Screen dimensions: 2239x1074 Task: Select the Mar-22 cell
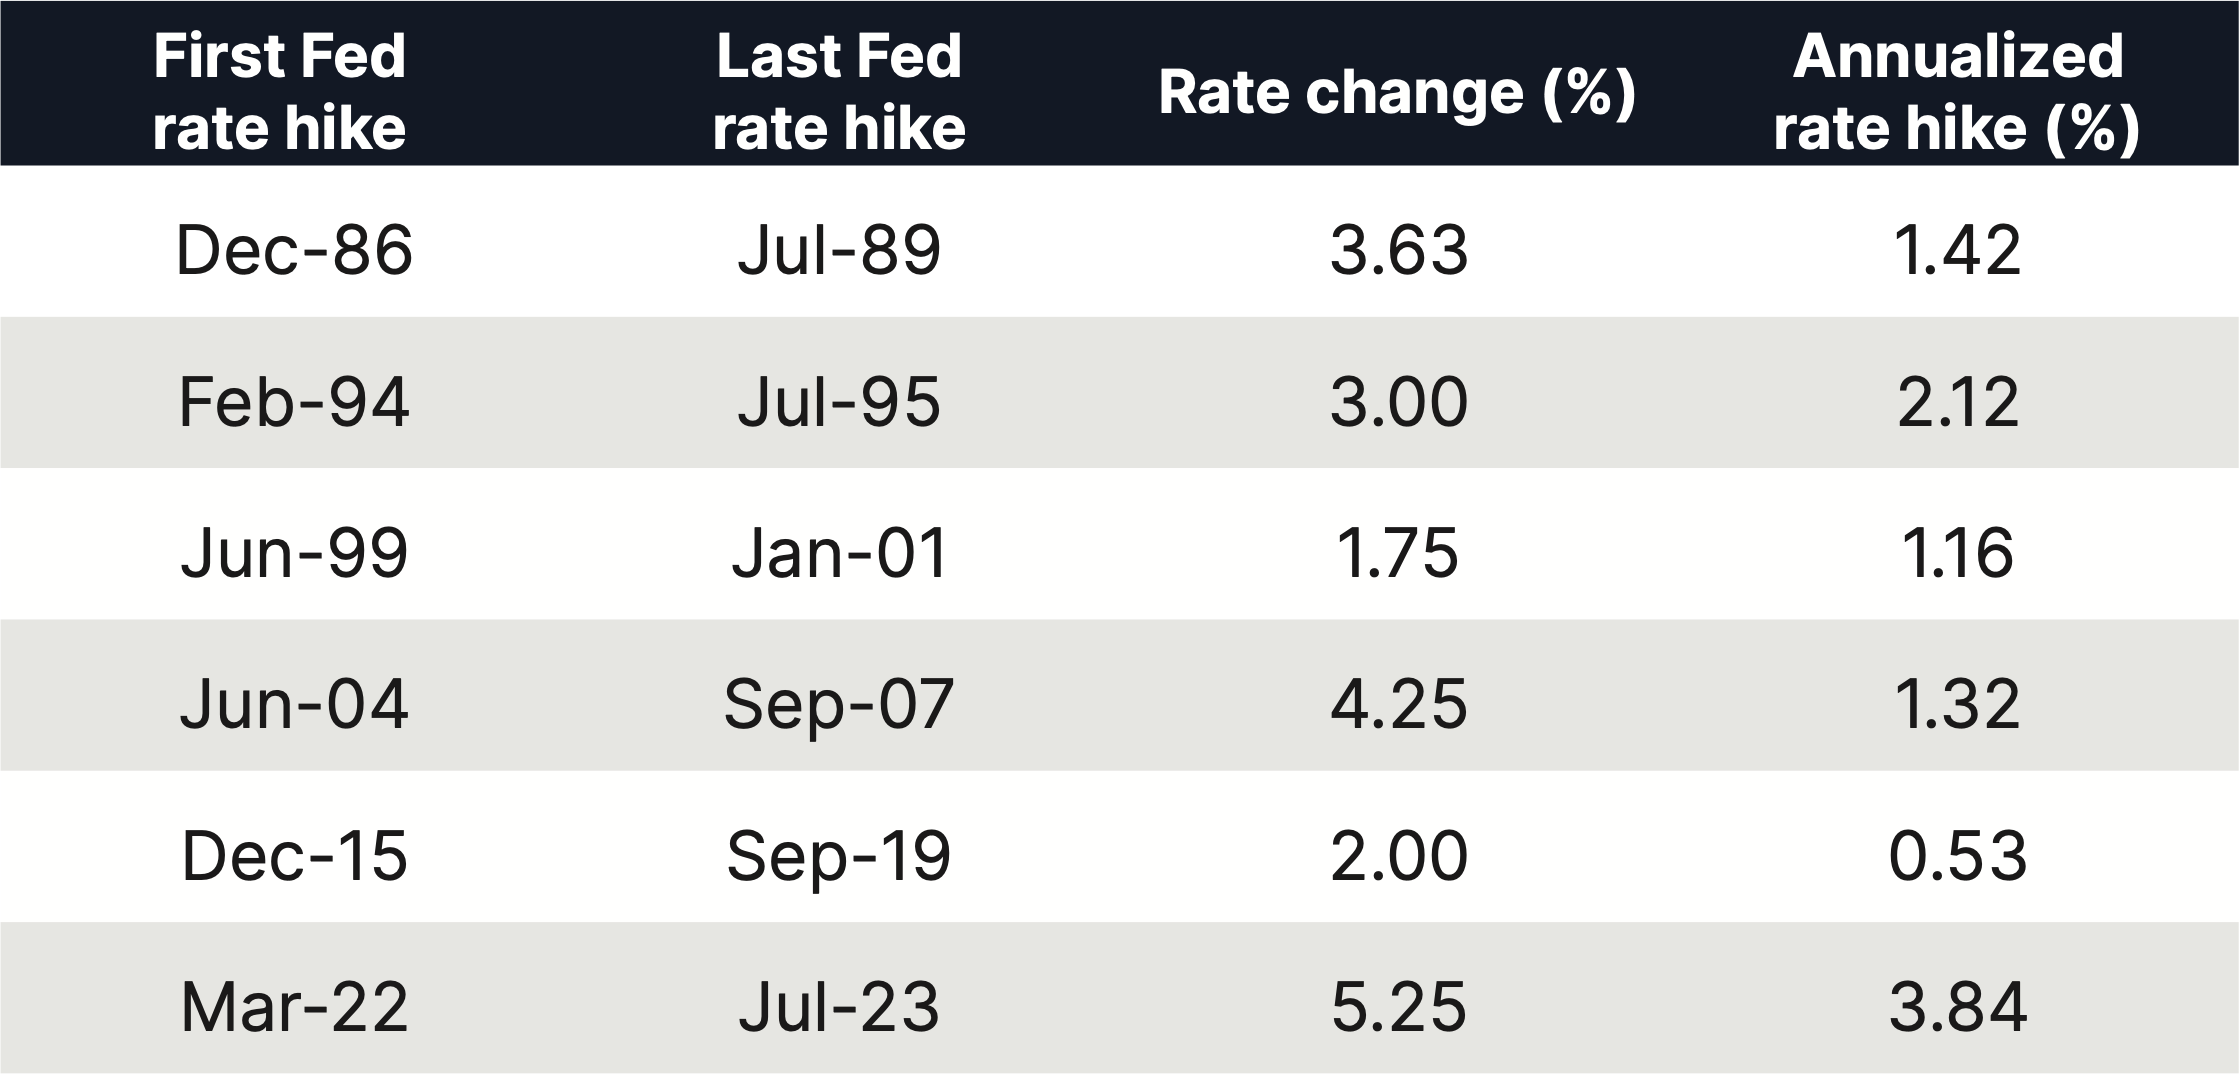click(294, 1006)
